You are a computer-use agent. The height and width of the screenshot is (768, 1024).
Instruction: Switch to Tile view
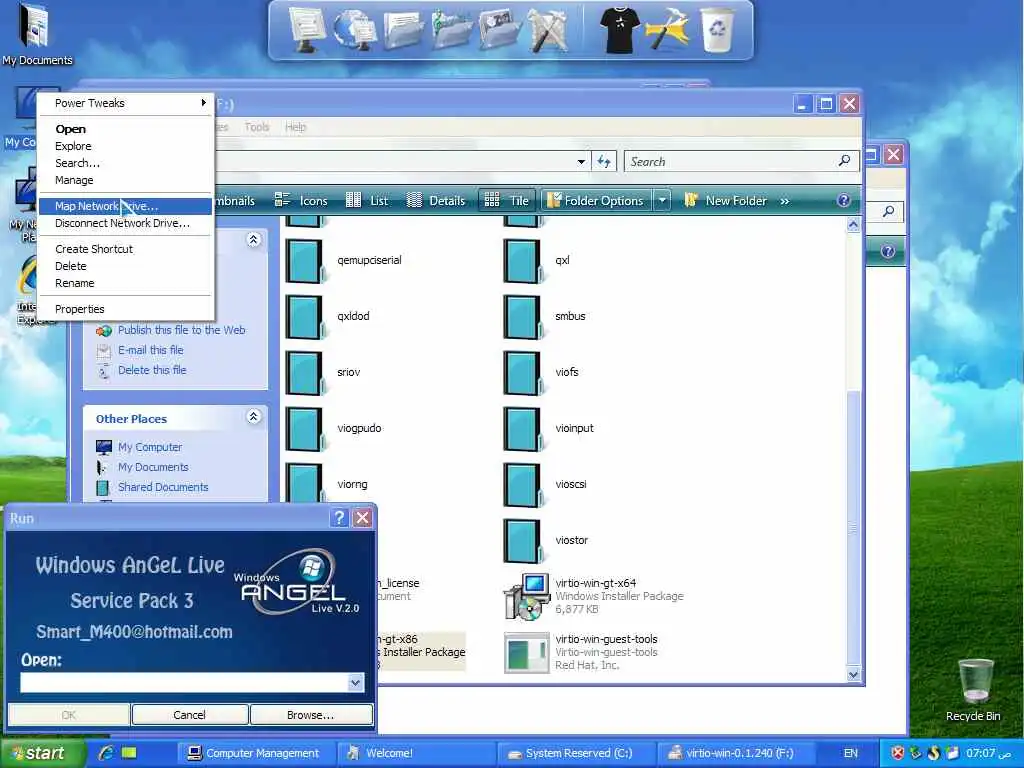pos(507,200)
